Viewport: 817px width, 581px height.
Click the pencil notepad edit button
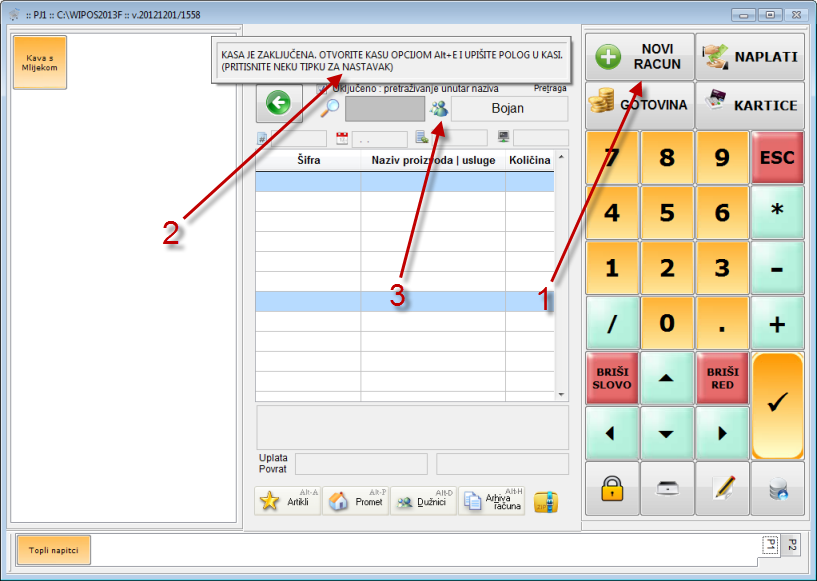coord(722,488)
